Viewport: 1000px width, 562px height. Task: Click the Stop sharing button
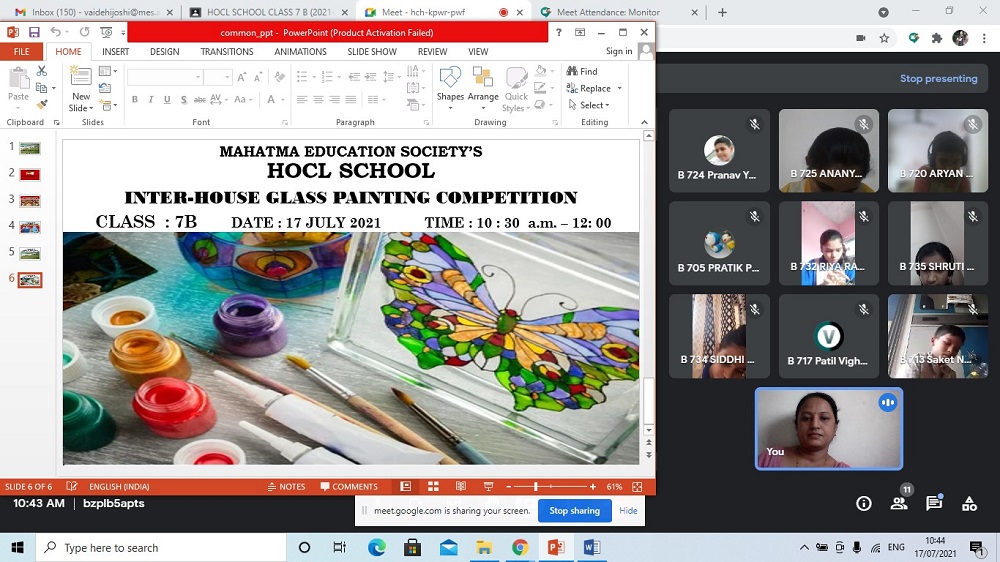[x=574, y=510]
